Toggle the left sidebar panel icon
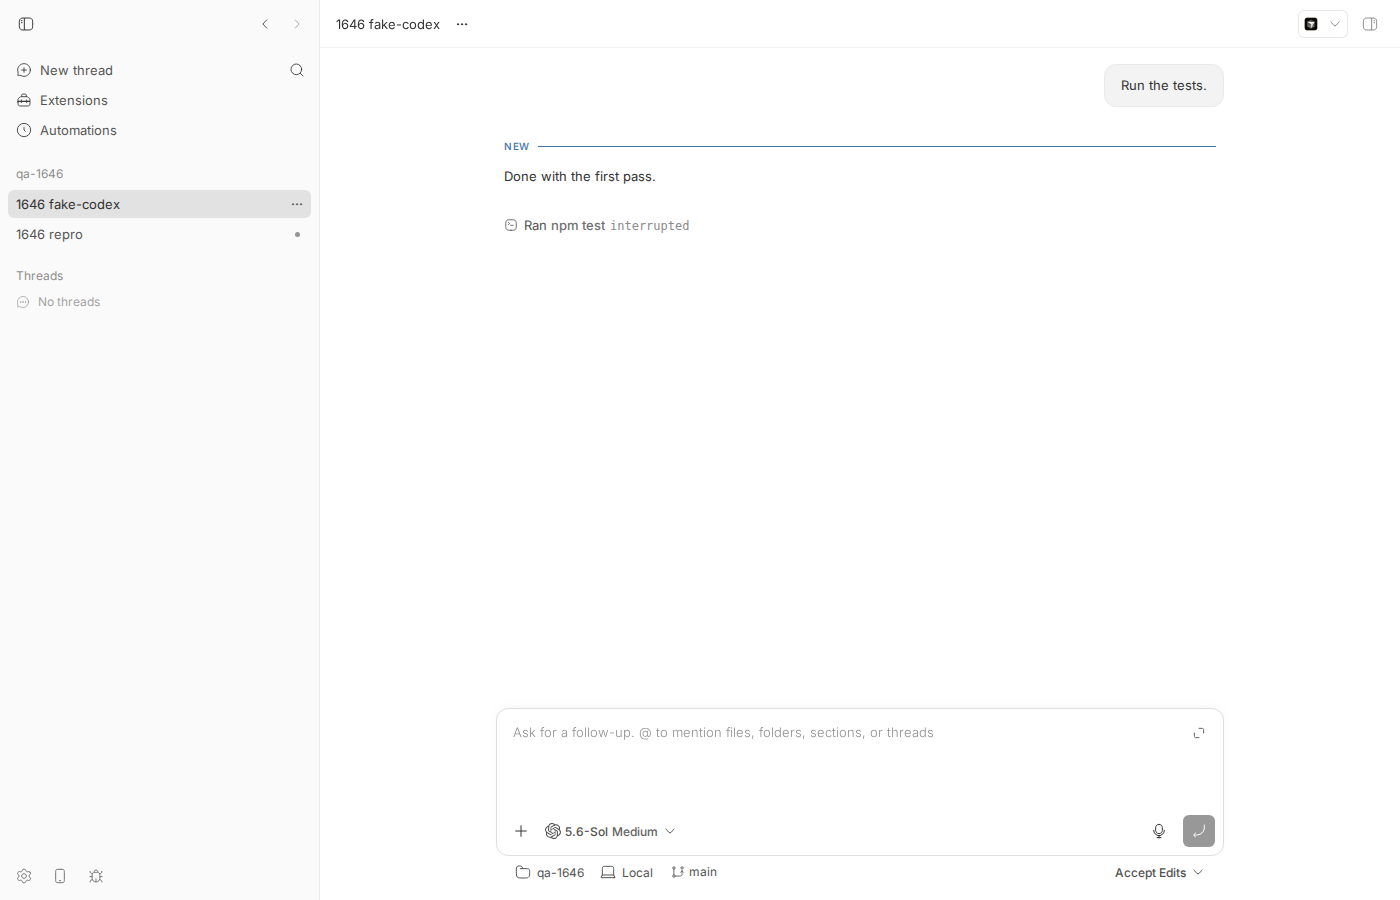 (26, 24)
